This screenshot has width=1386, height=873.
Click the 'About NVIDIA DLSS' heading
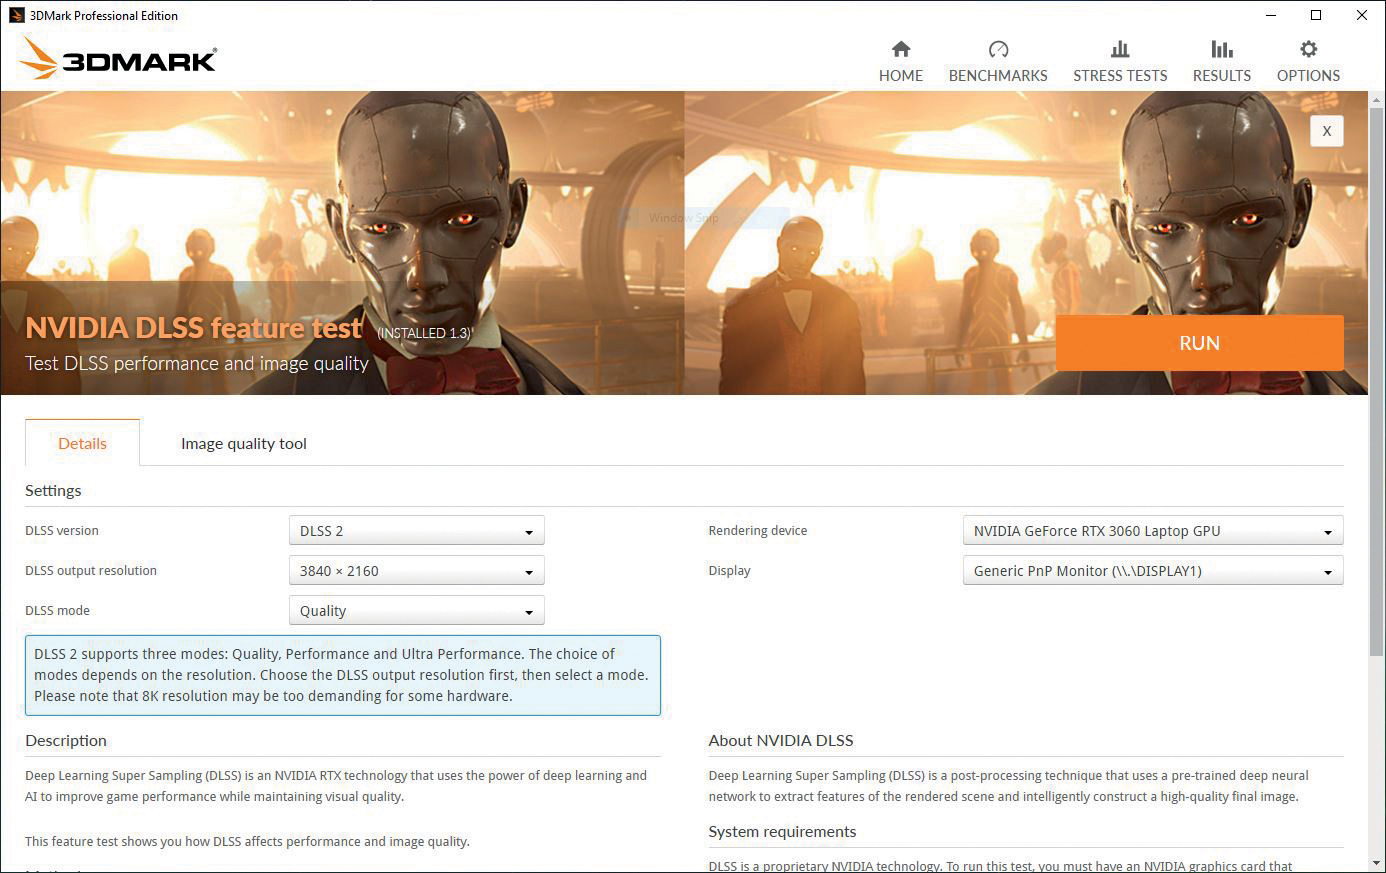[x=781, y=740]
